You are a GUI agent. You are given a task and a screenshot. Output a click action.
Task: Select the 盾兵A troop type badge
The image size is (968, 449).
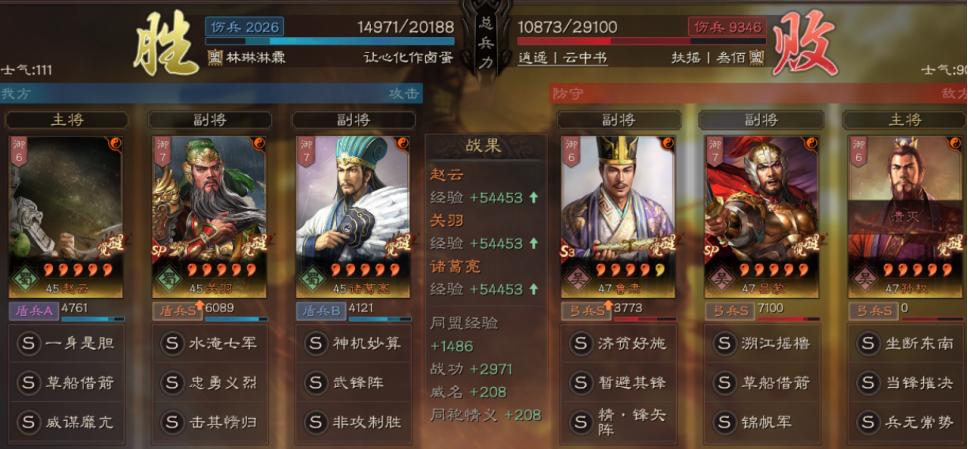click(34, 311)
